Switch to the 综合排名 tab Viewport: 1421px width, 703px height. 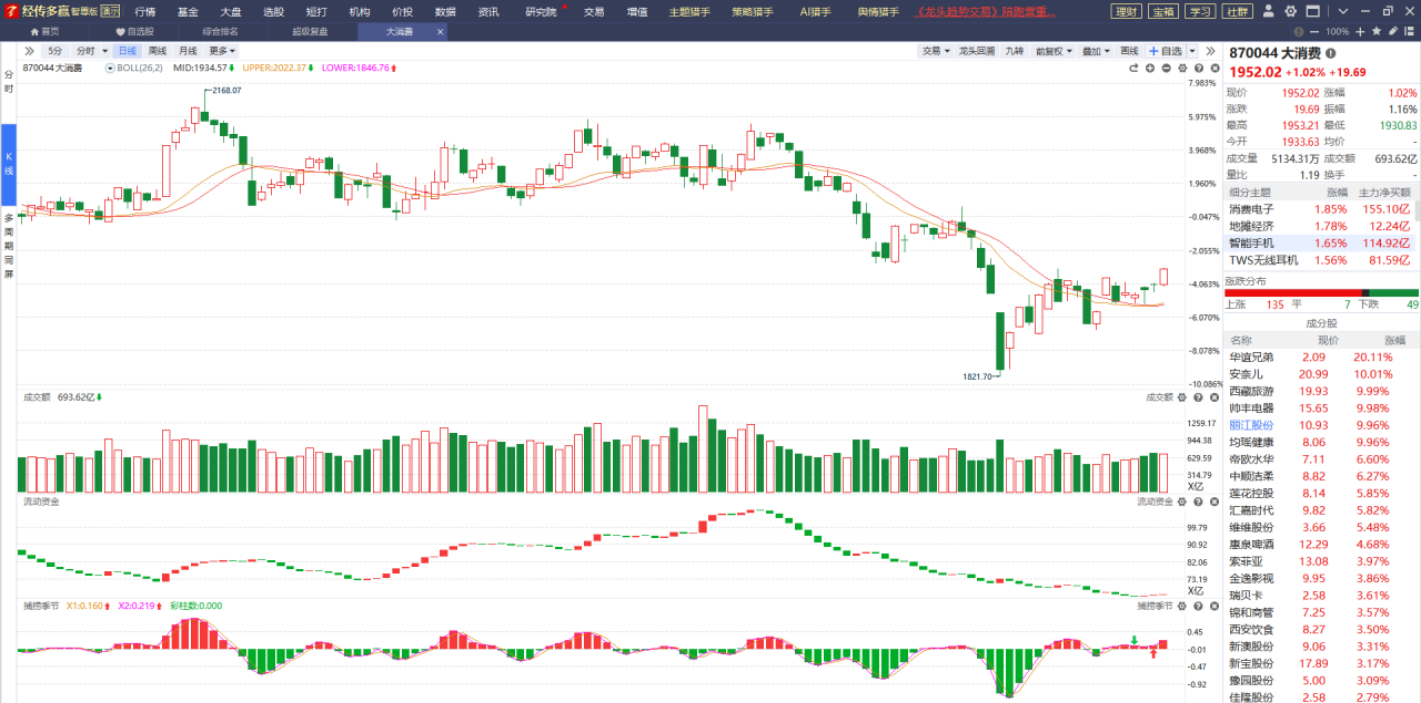coord(220,31)
